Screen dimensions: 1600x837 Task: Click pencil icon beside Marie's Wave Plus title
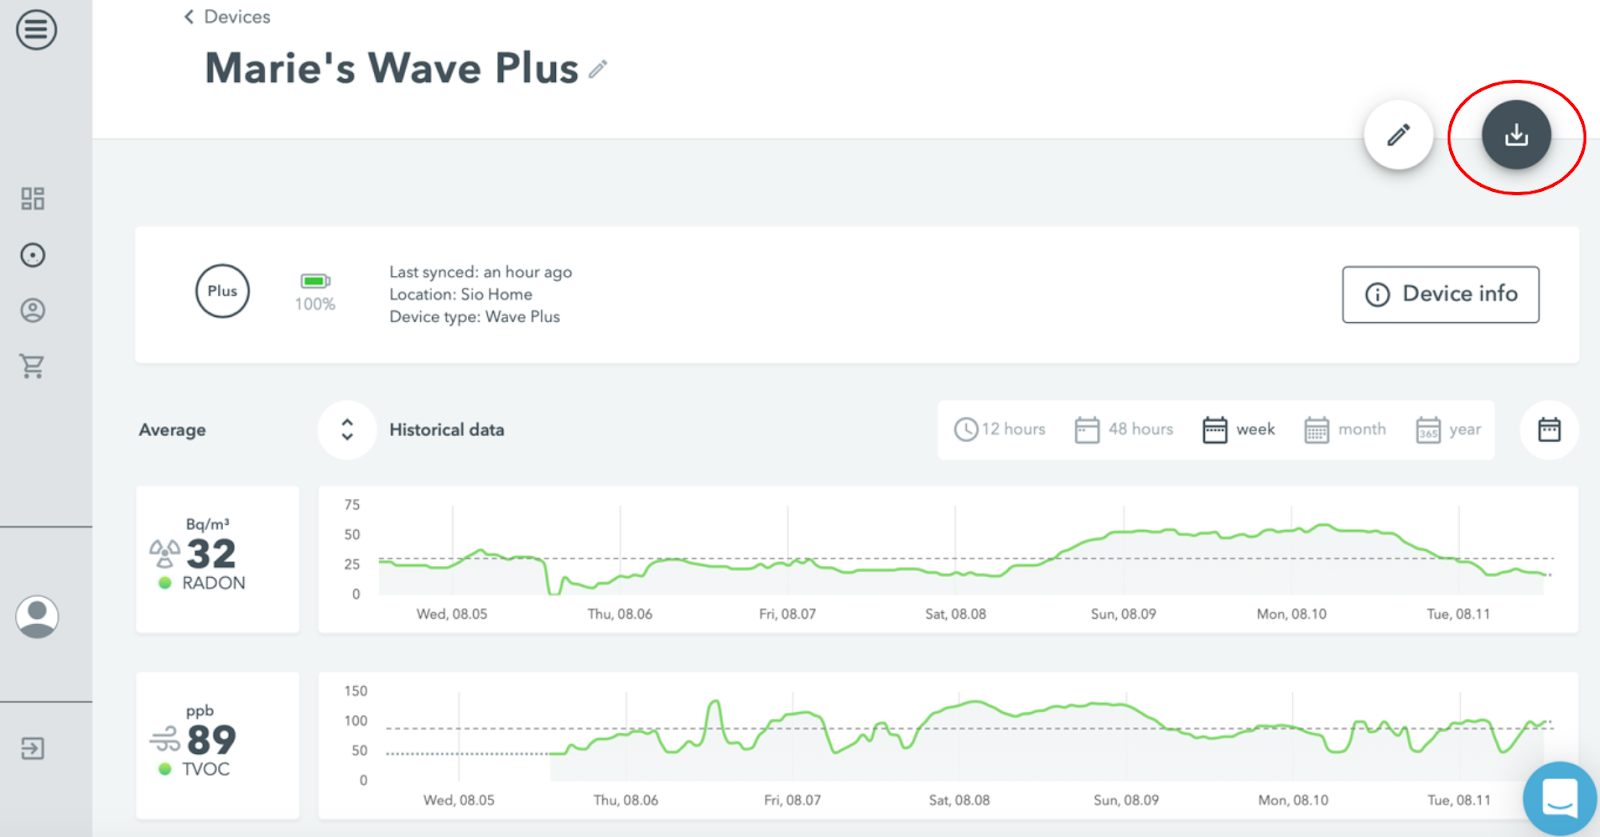598,69
